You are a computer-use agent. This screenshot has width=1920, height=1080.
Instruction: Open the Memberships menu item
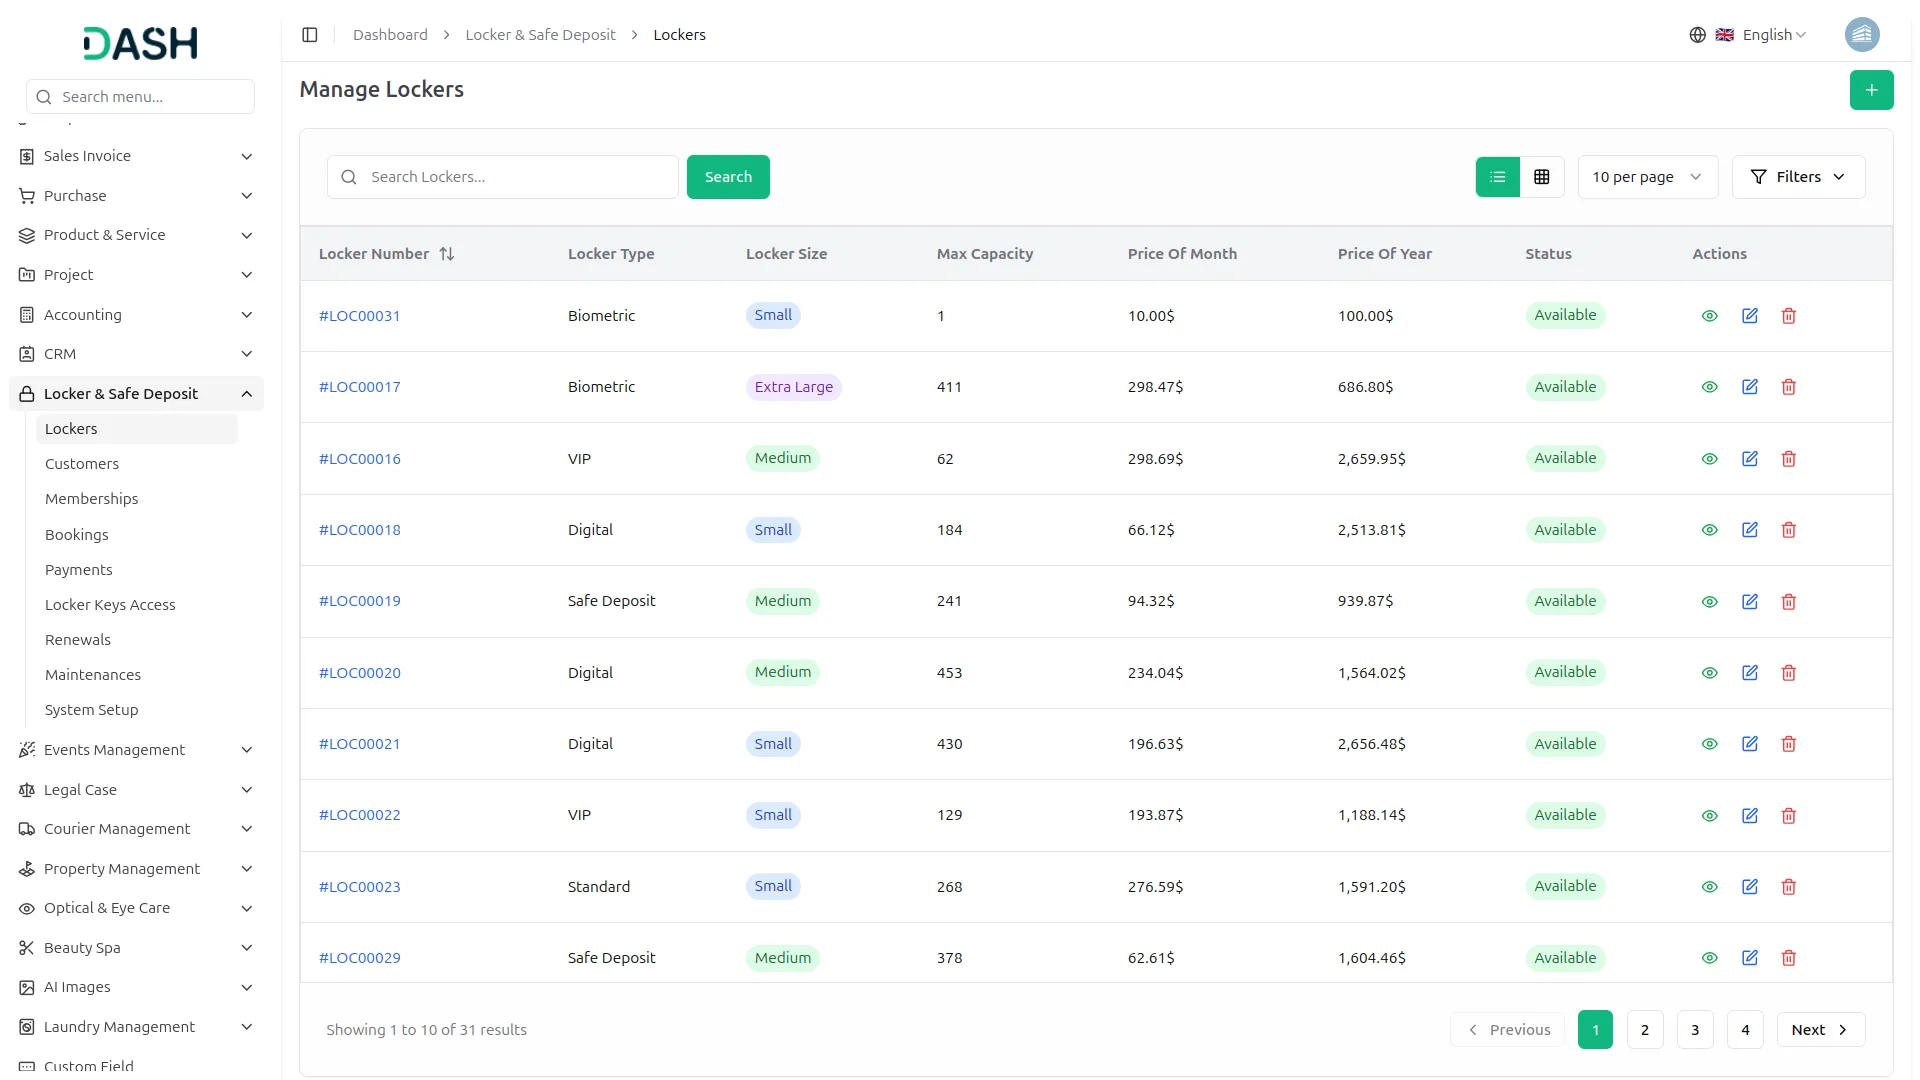click(x=91, y=498)
